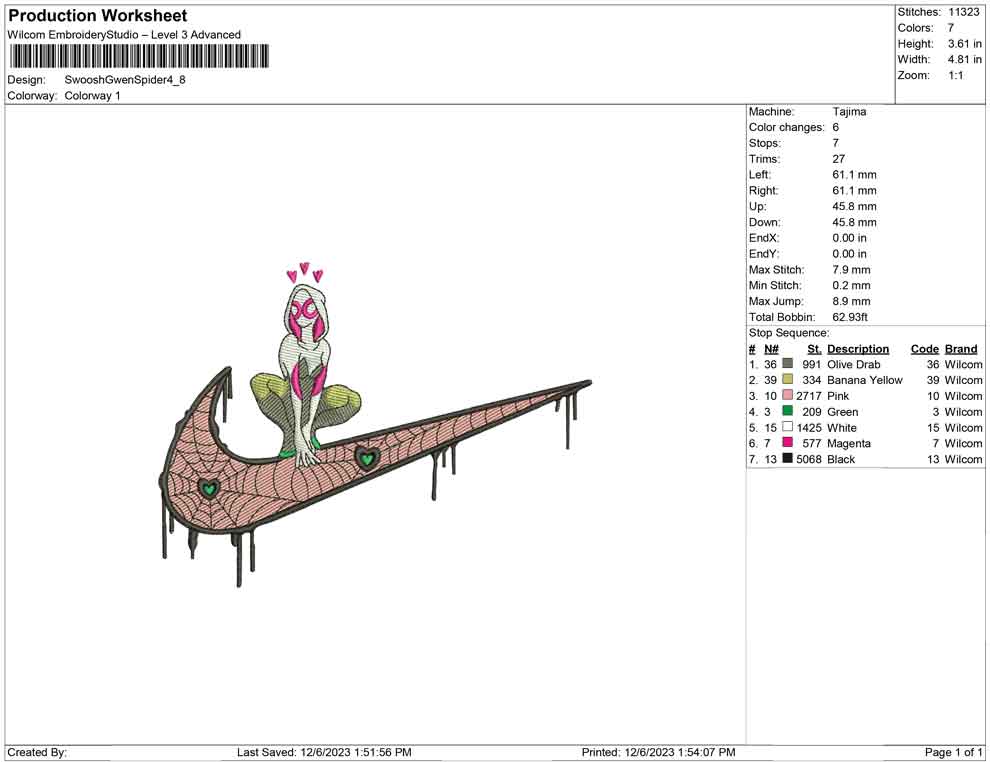Viewport: 990px width, 762px height.
Task: Click the EndX value 0.00 in
Action: [x=849, y=238]
